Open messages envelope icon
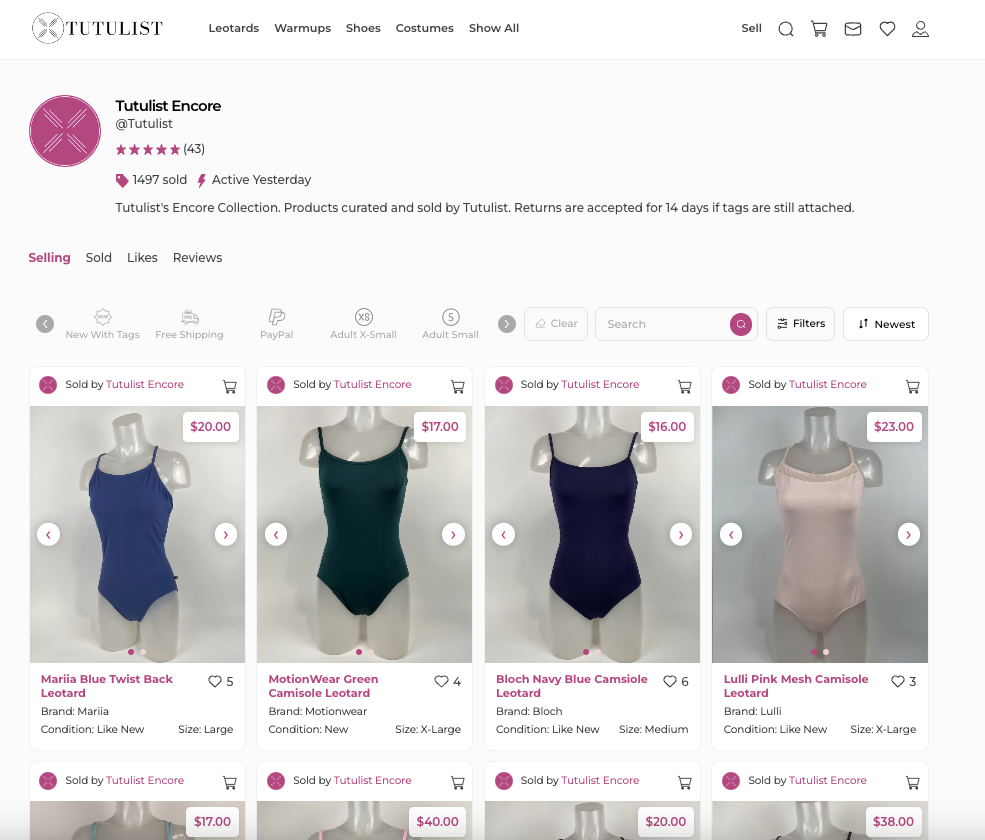Image resolution: width=985 pixels, height=840 pixels. tap(852, 29)
